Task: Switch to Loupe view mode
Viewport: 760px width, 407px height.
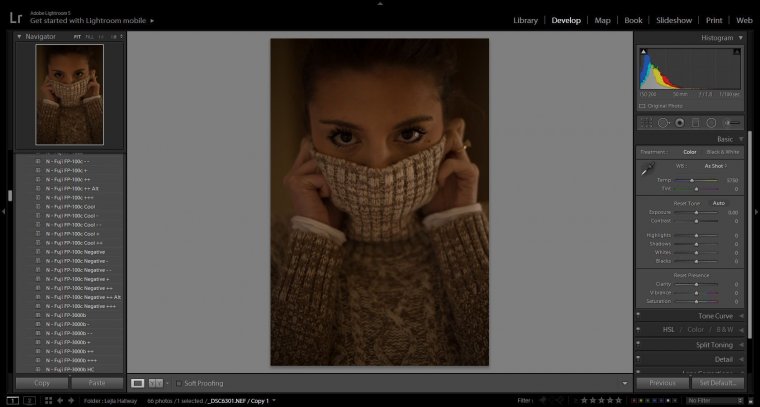Action: pos(138,383)
